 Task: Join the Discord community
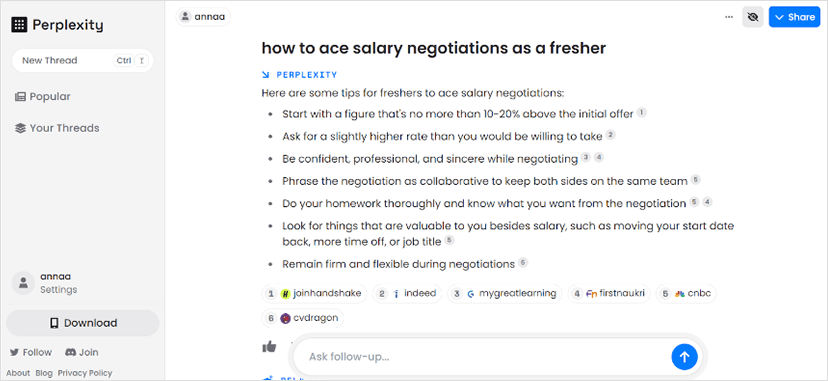point(82,353)
